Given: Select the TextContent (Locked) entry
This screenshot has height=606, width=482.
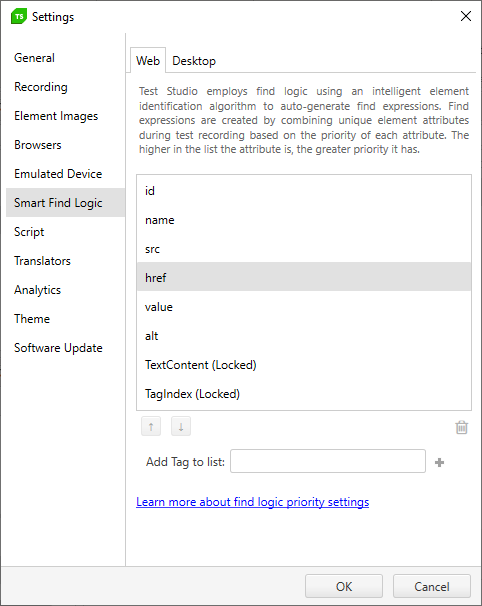Looking at the screenshot, I should coord(304,364).
